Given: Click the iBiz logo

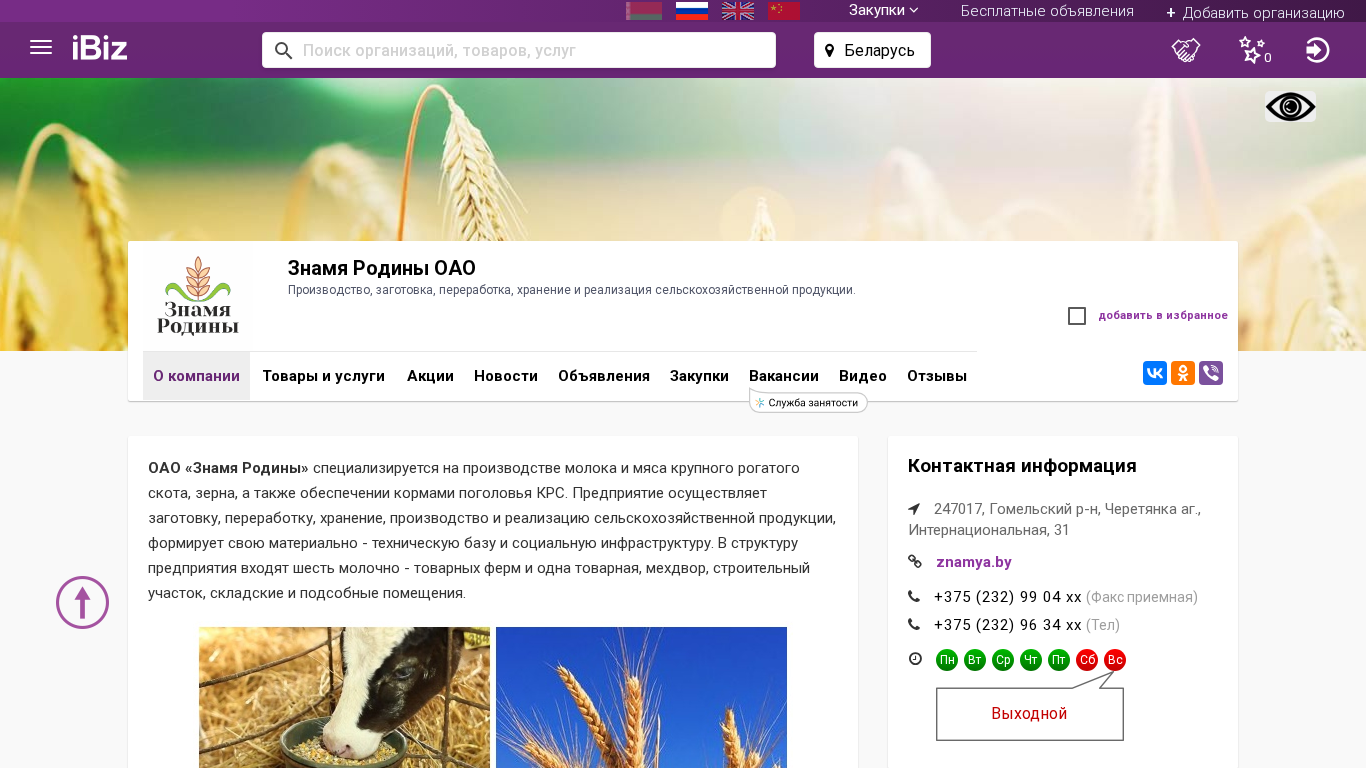Looking at the screenshot, I should click(100, 48).
